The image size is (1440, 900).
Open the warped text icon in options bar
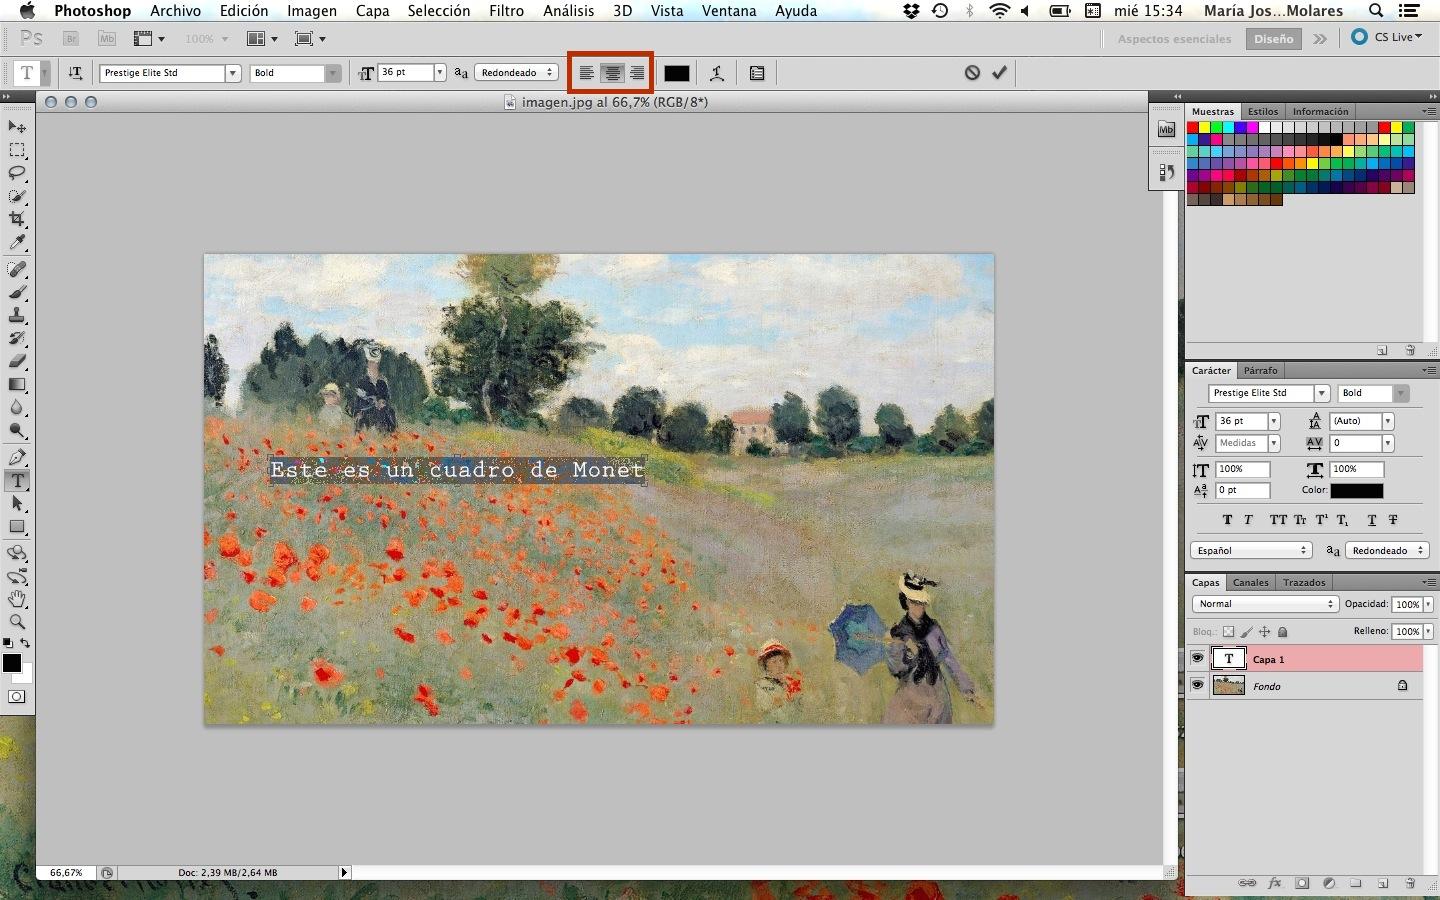[717, 73]
